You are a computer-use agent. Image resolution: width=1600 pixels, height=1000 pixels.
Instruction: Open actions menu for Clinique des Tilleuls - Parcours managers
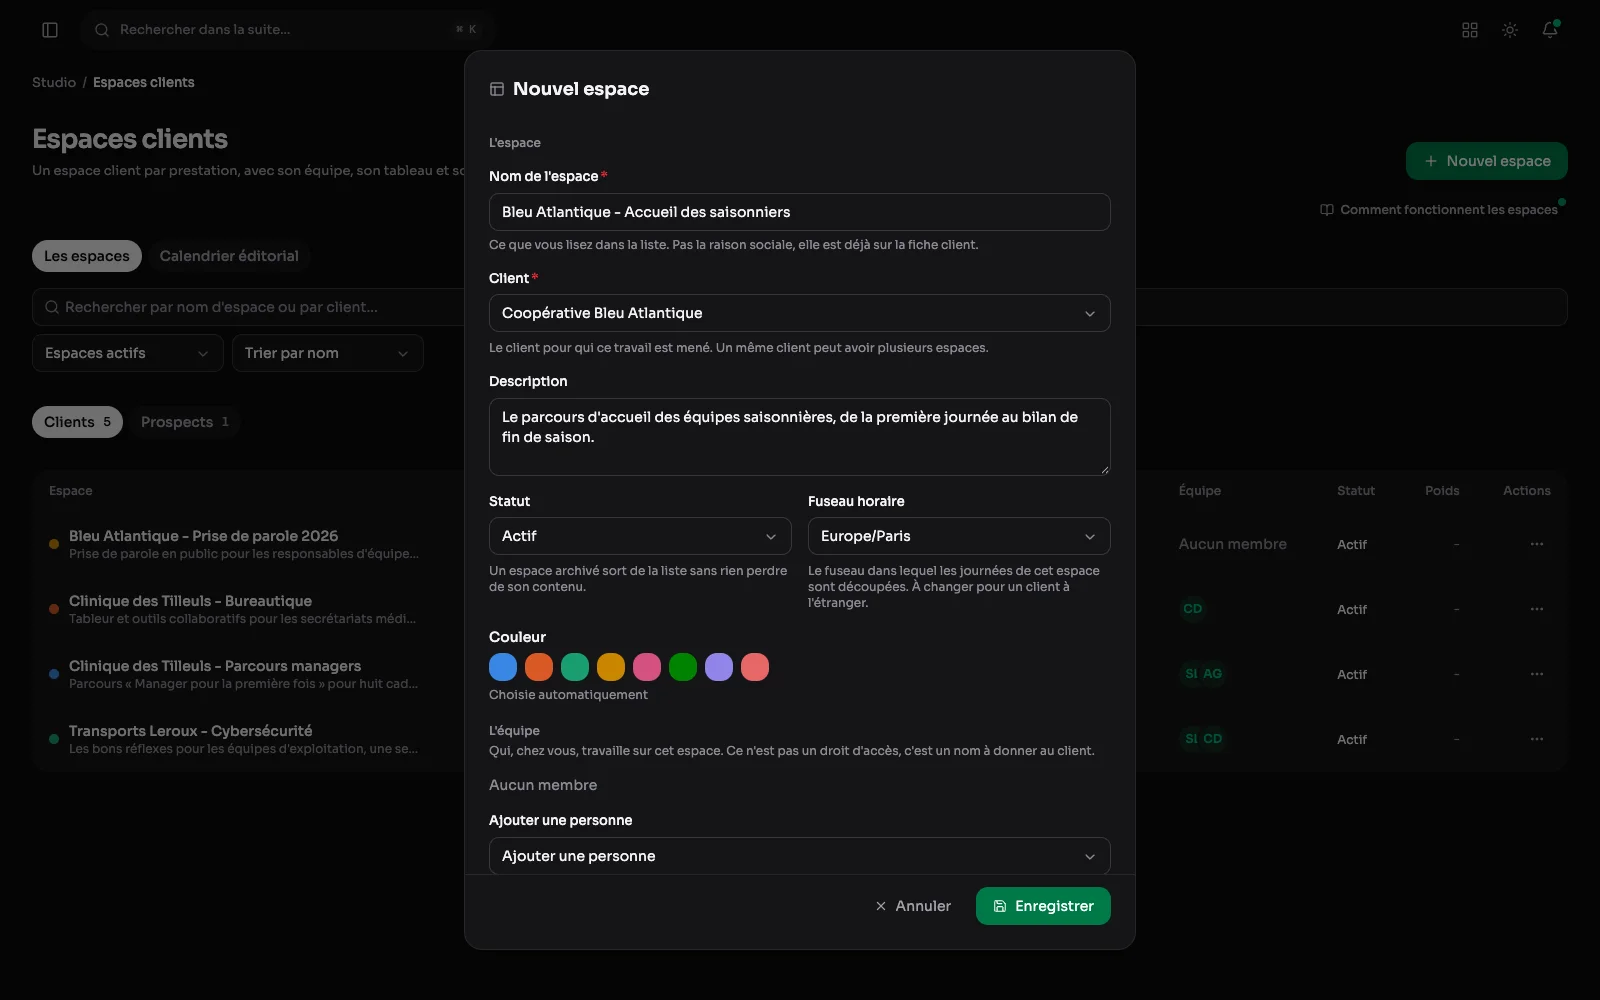(1537, 674)
